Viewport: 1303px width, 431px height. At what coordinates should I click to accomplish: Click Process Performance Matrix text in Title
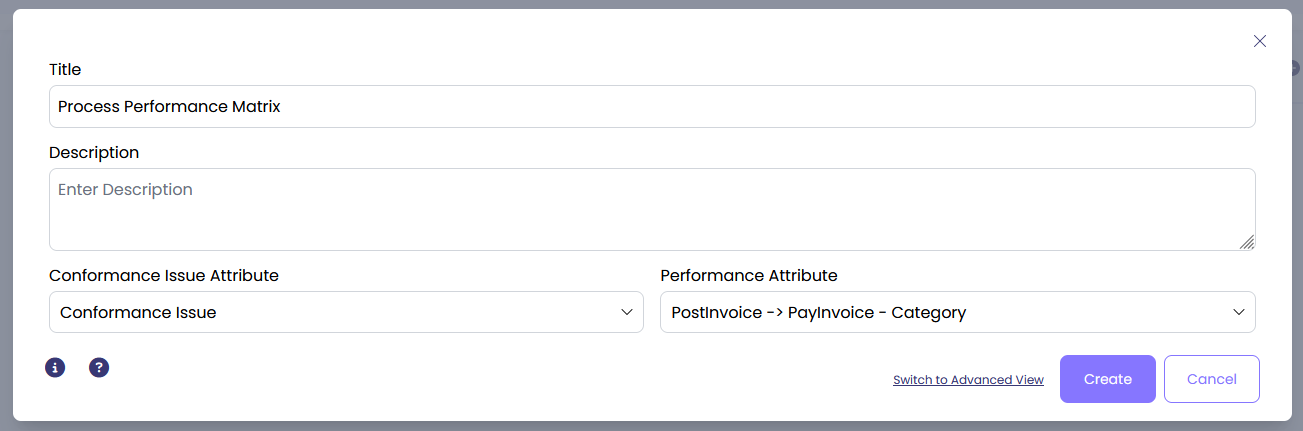[169, 106]
